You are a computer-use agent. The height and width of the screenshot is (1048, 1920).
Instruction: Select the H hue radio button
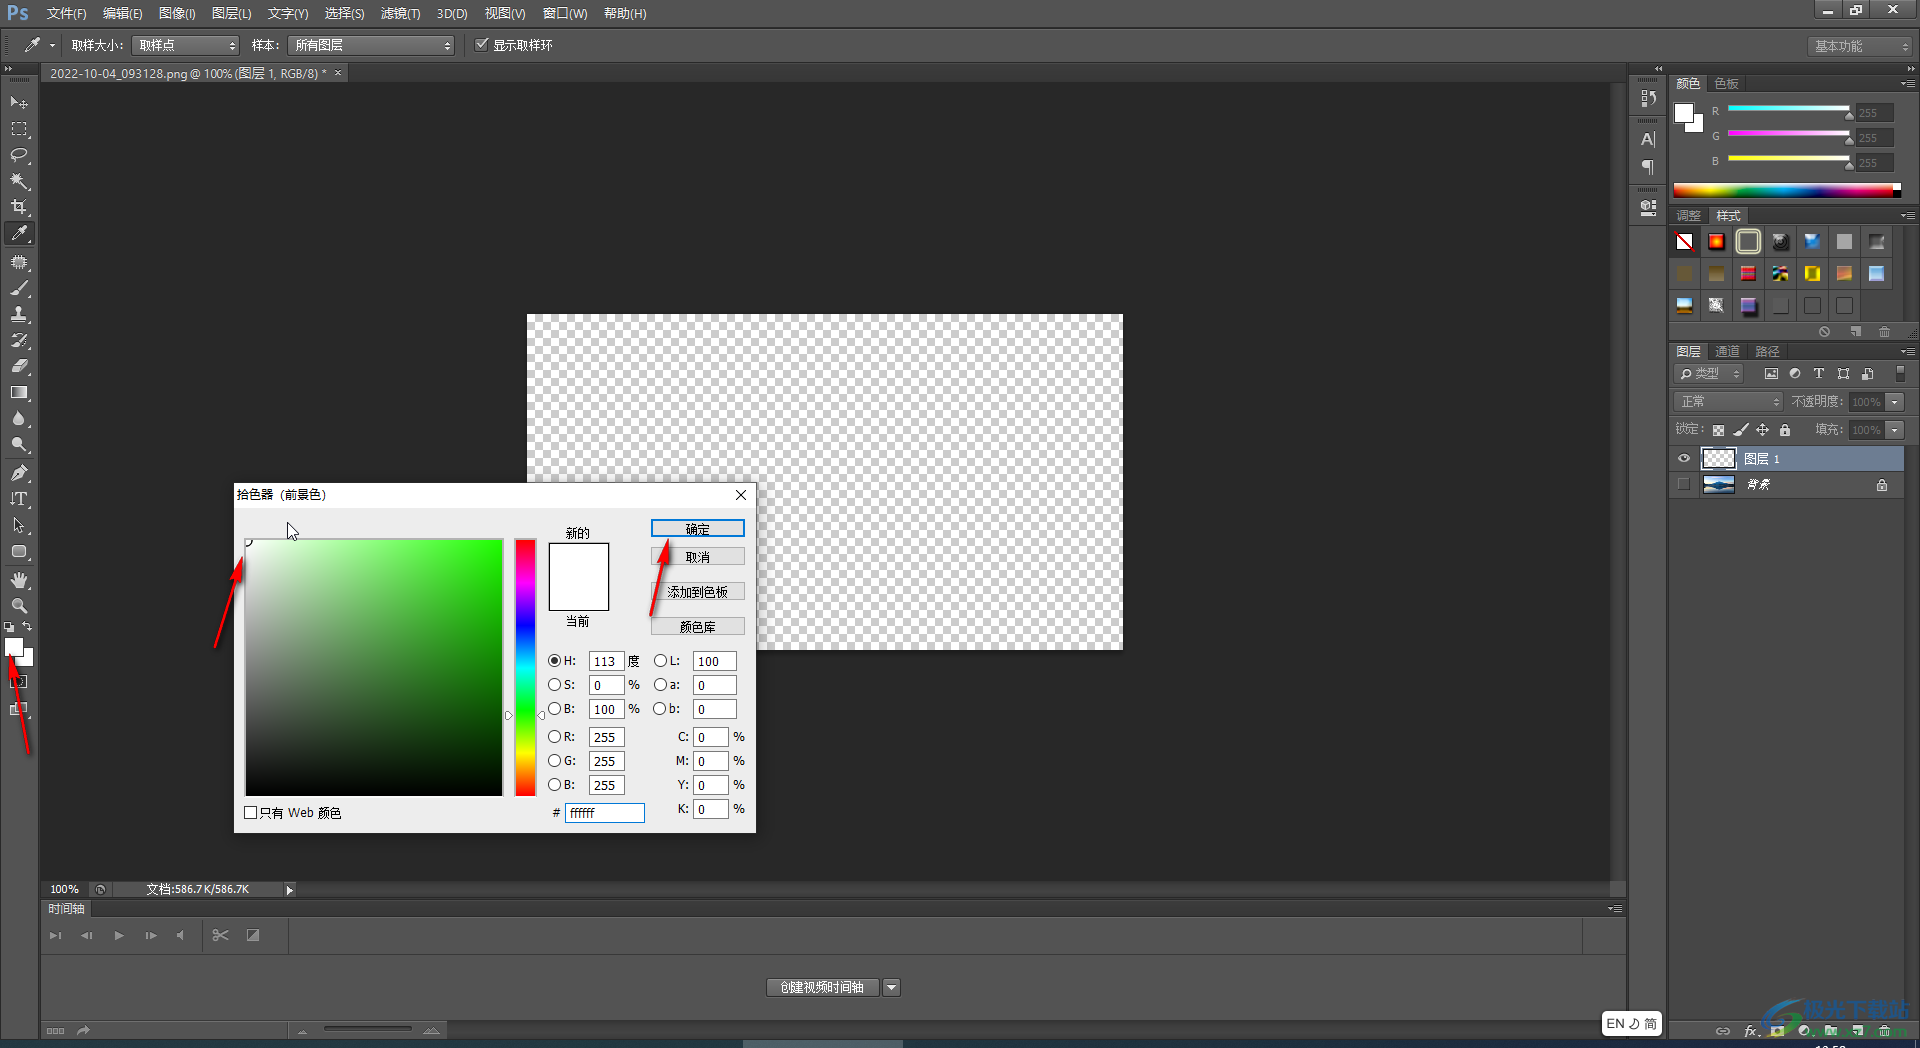coord(554,661)
